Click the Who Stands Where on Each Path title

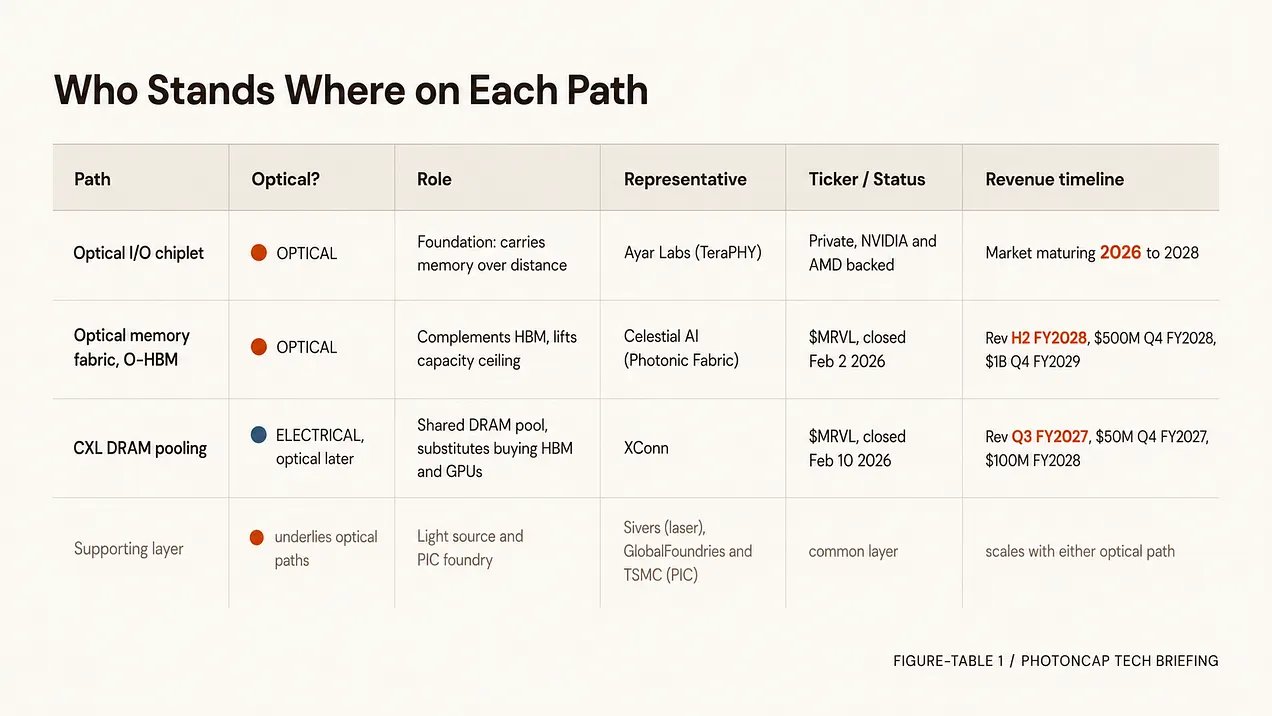(351, 91)
